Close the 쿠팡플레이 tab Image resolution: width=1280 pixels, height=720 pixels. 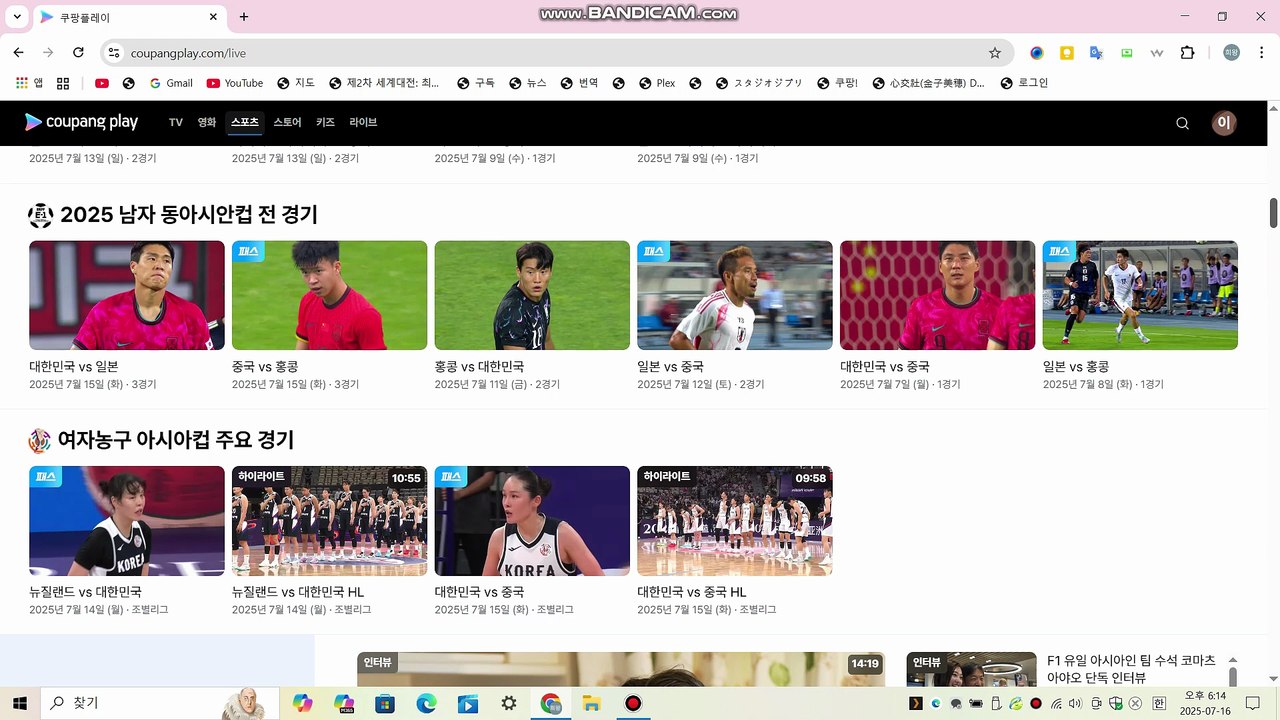pos(213,17)
